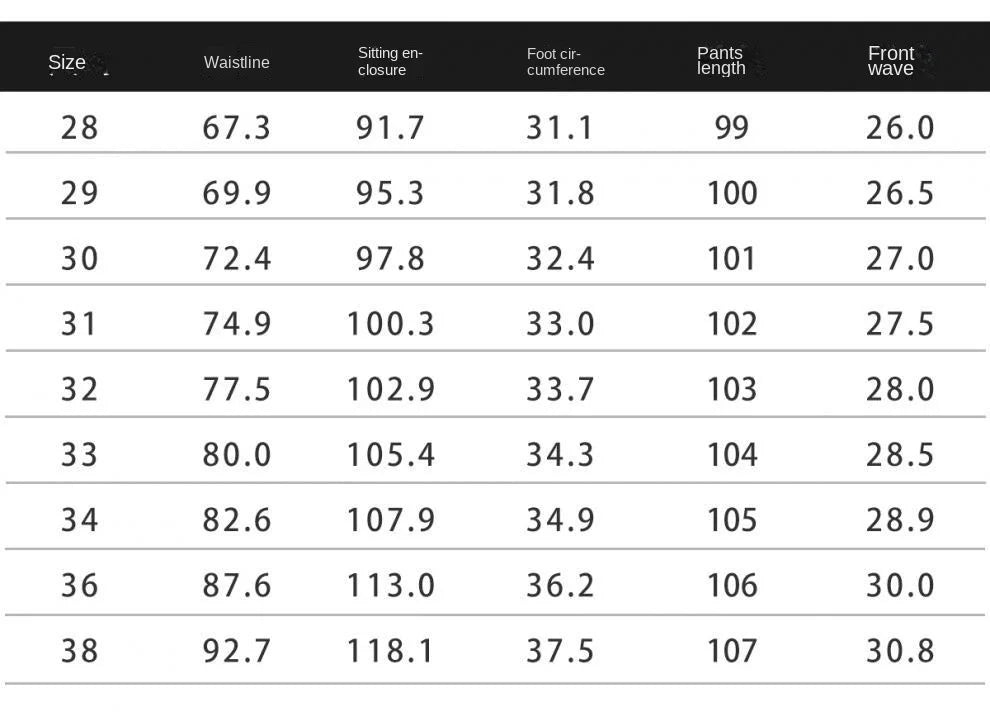Image resolution: width=990 pixels, height=712 pixels.
Task: Select pants length value 107
Action: click(x=732, y=651)
